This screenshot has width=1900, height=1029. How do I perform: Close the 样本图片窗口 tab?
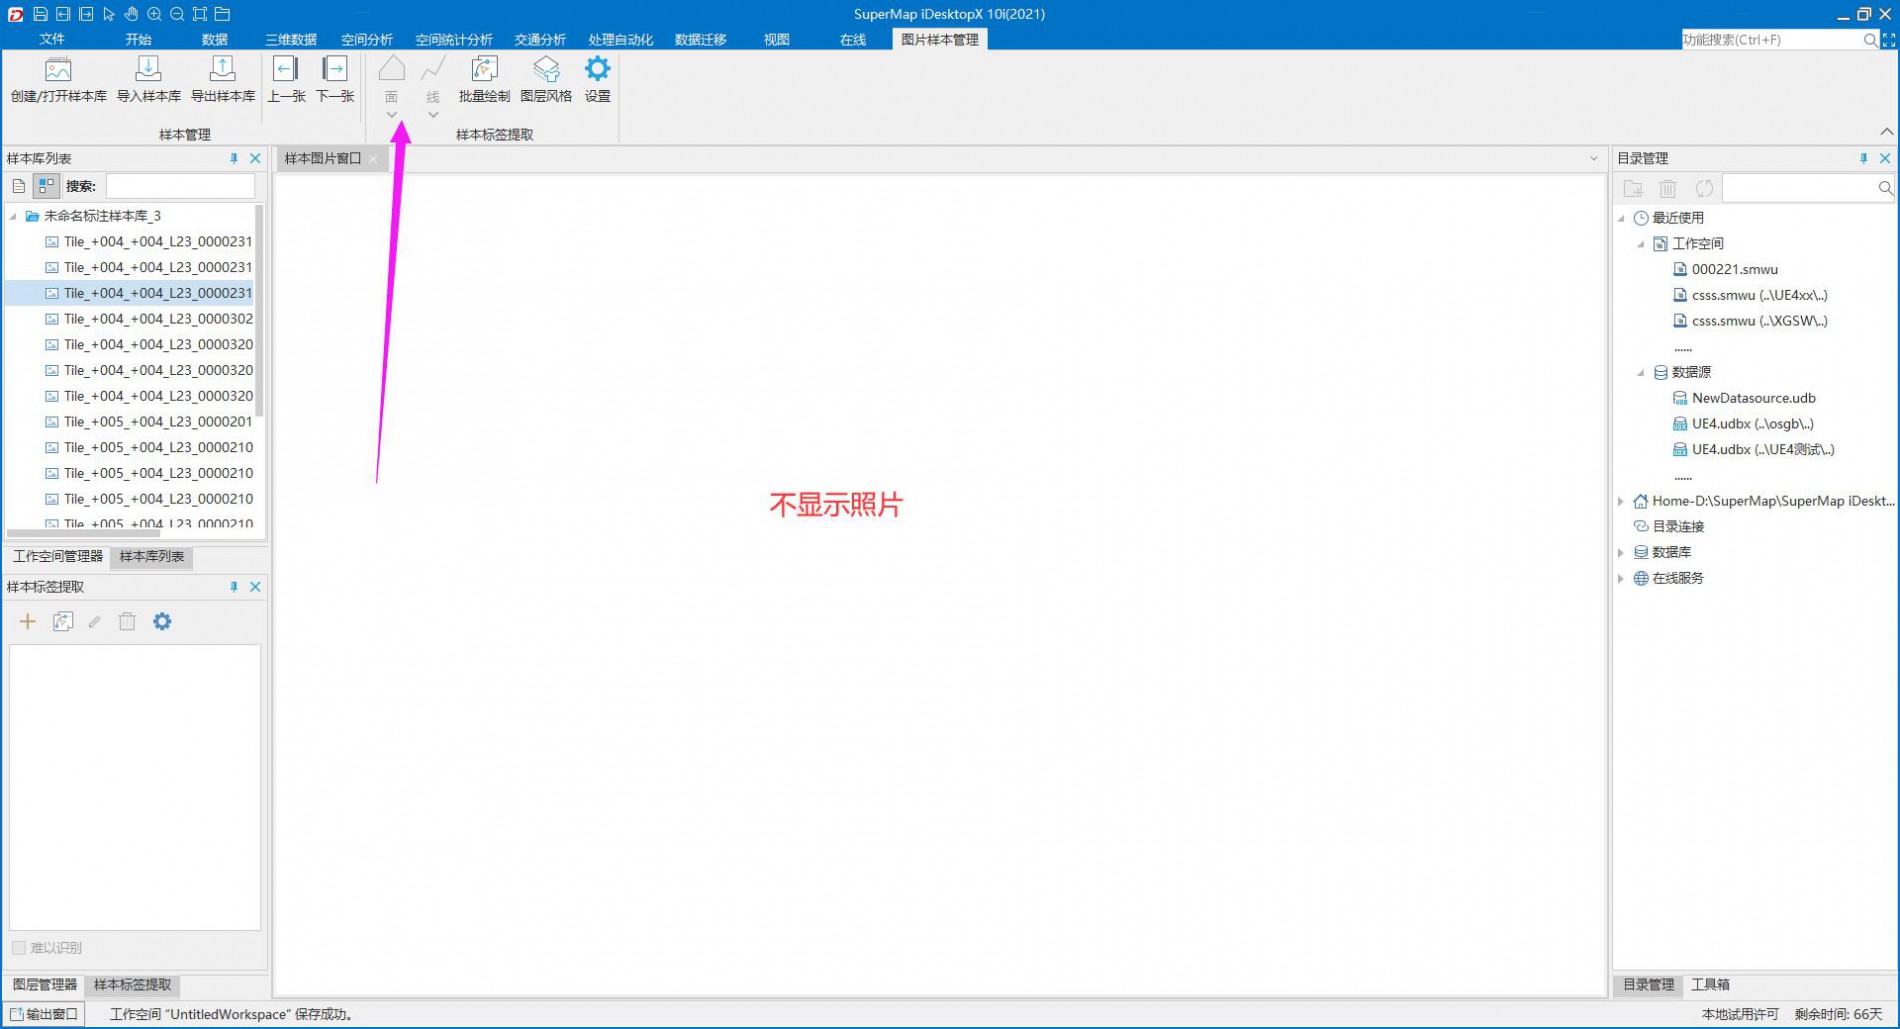373,159
